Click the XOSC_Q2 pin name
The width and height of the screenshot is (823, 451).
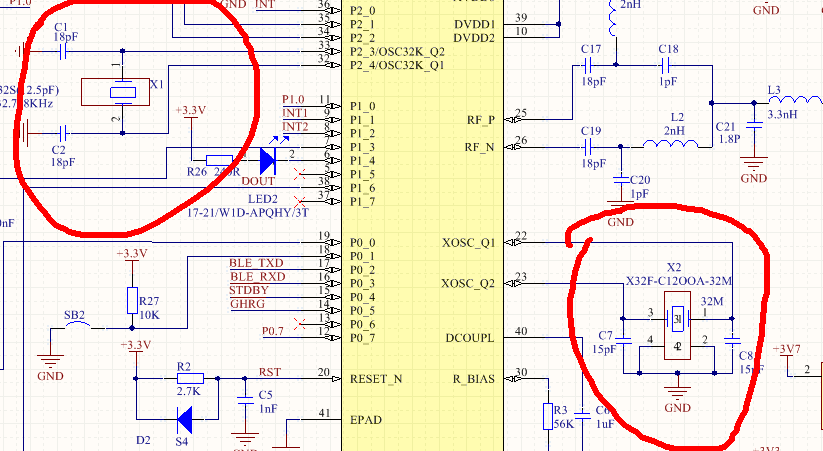(x=468, y=284)
